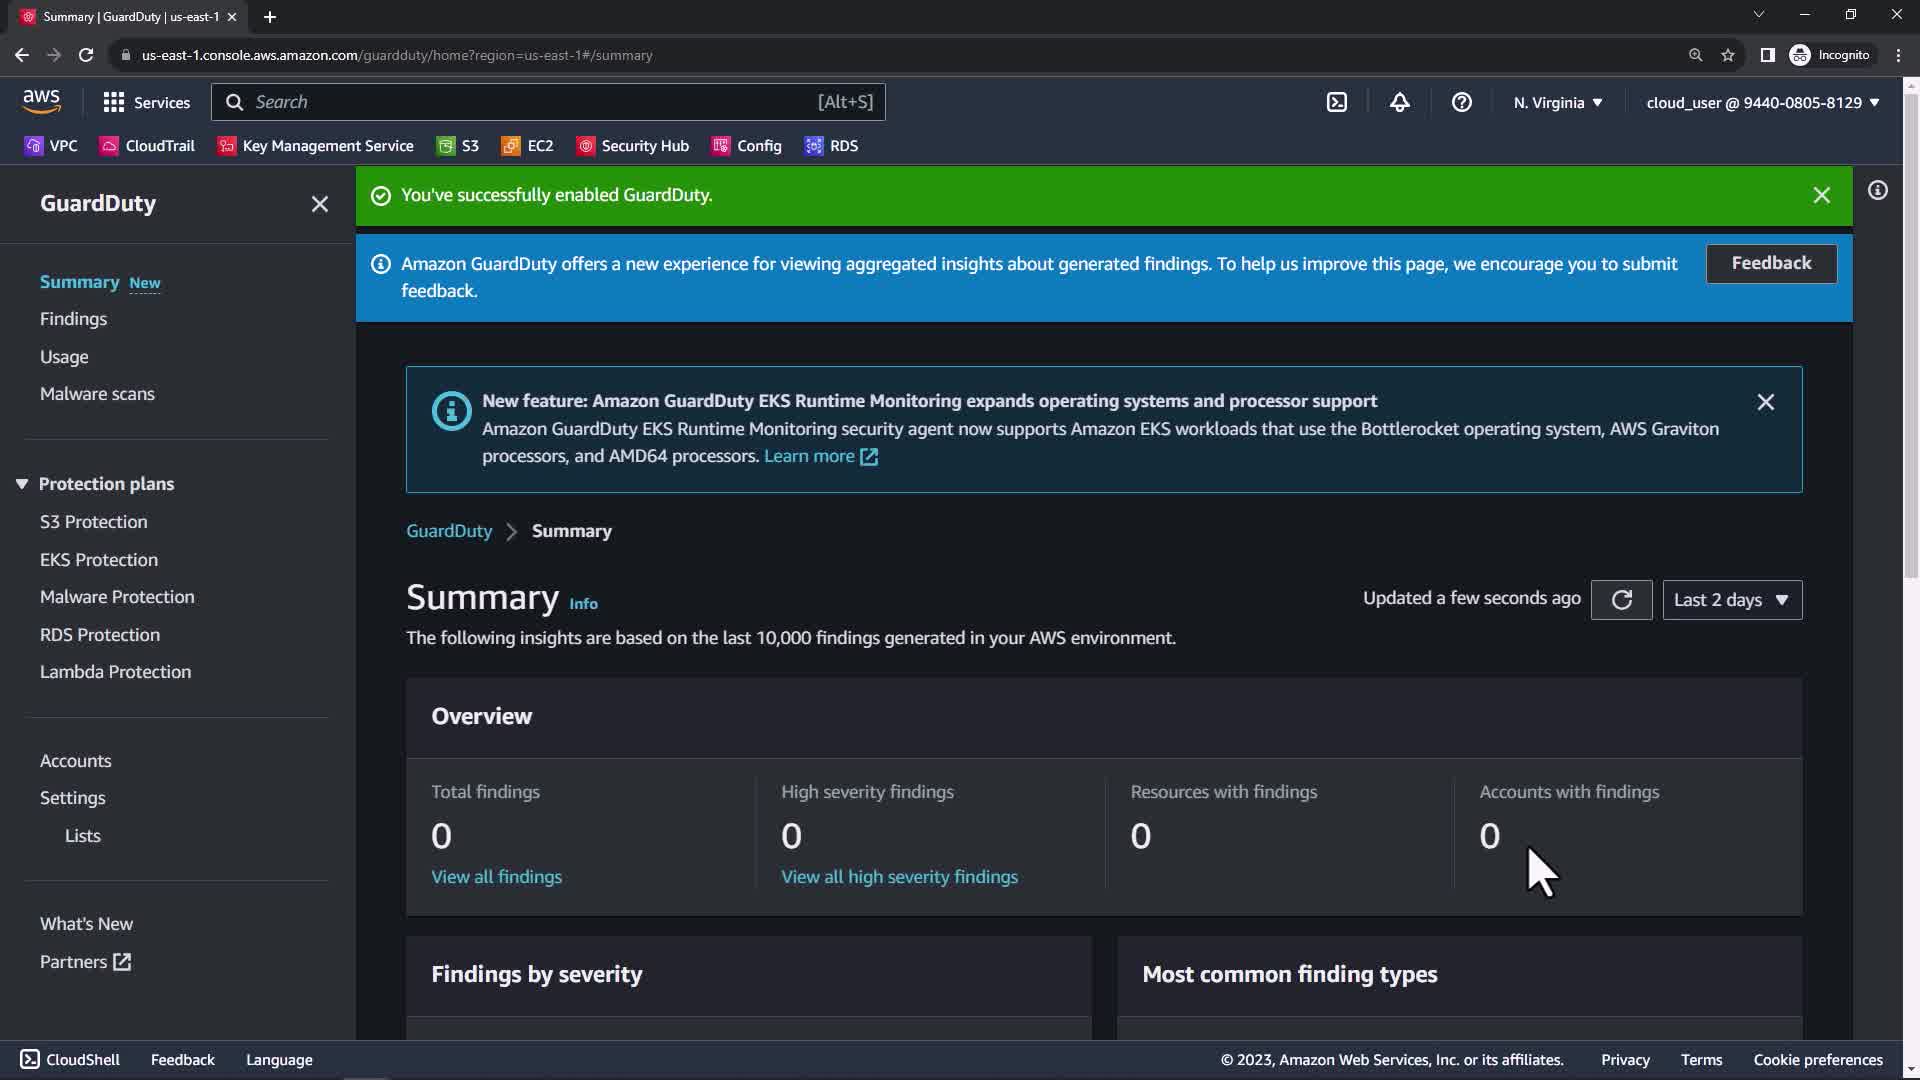This screenshot has height=1080, width=1920.
Task: Open the Last 2 days dropdown
Action: [1732, 600]
